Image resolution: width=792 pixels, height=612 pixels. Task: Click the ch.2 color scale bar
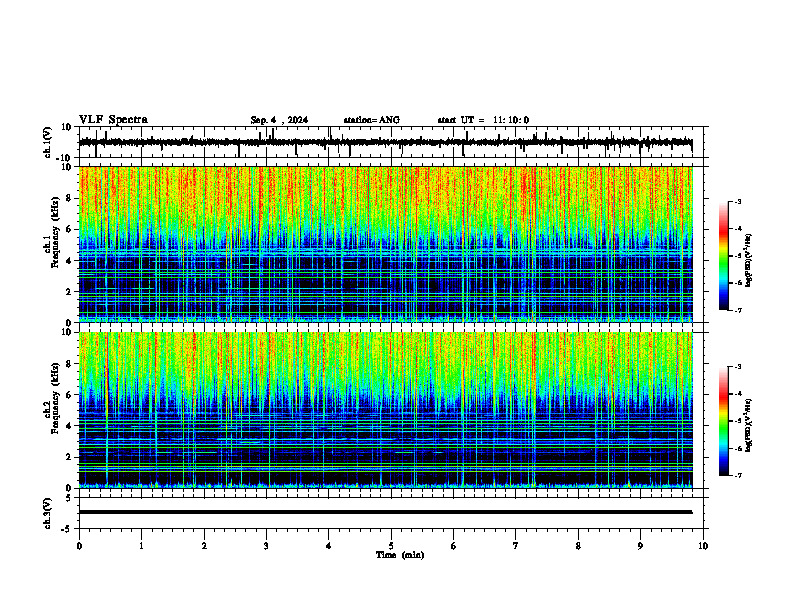click(723, 421)
